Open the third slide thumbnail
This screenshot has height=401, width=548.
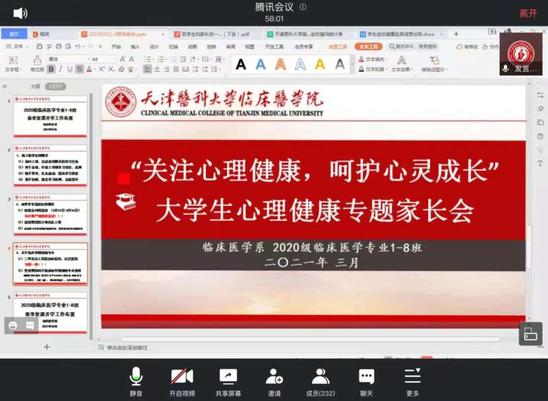50,215
